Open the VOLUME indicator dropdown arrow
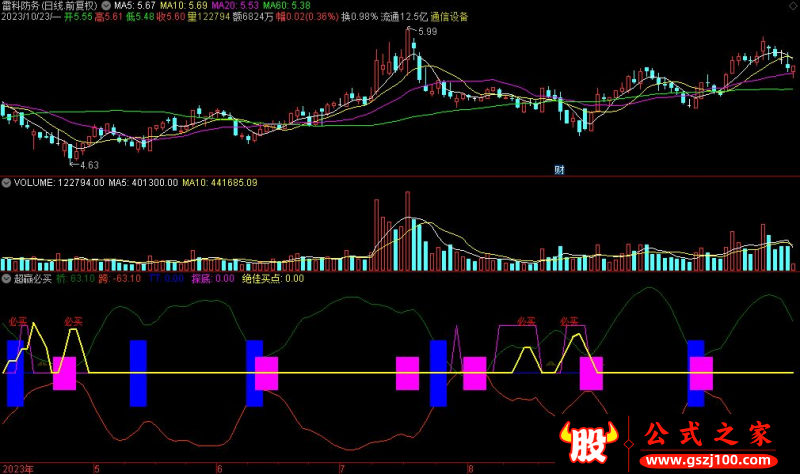The height and width of the screenshot is (474, 800). point(6,183)
